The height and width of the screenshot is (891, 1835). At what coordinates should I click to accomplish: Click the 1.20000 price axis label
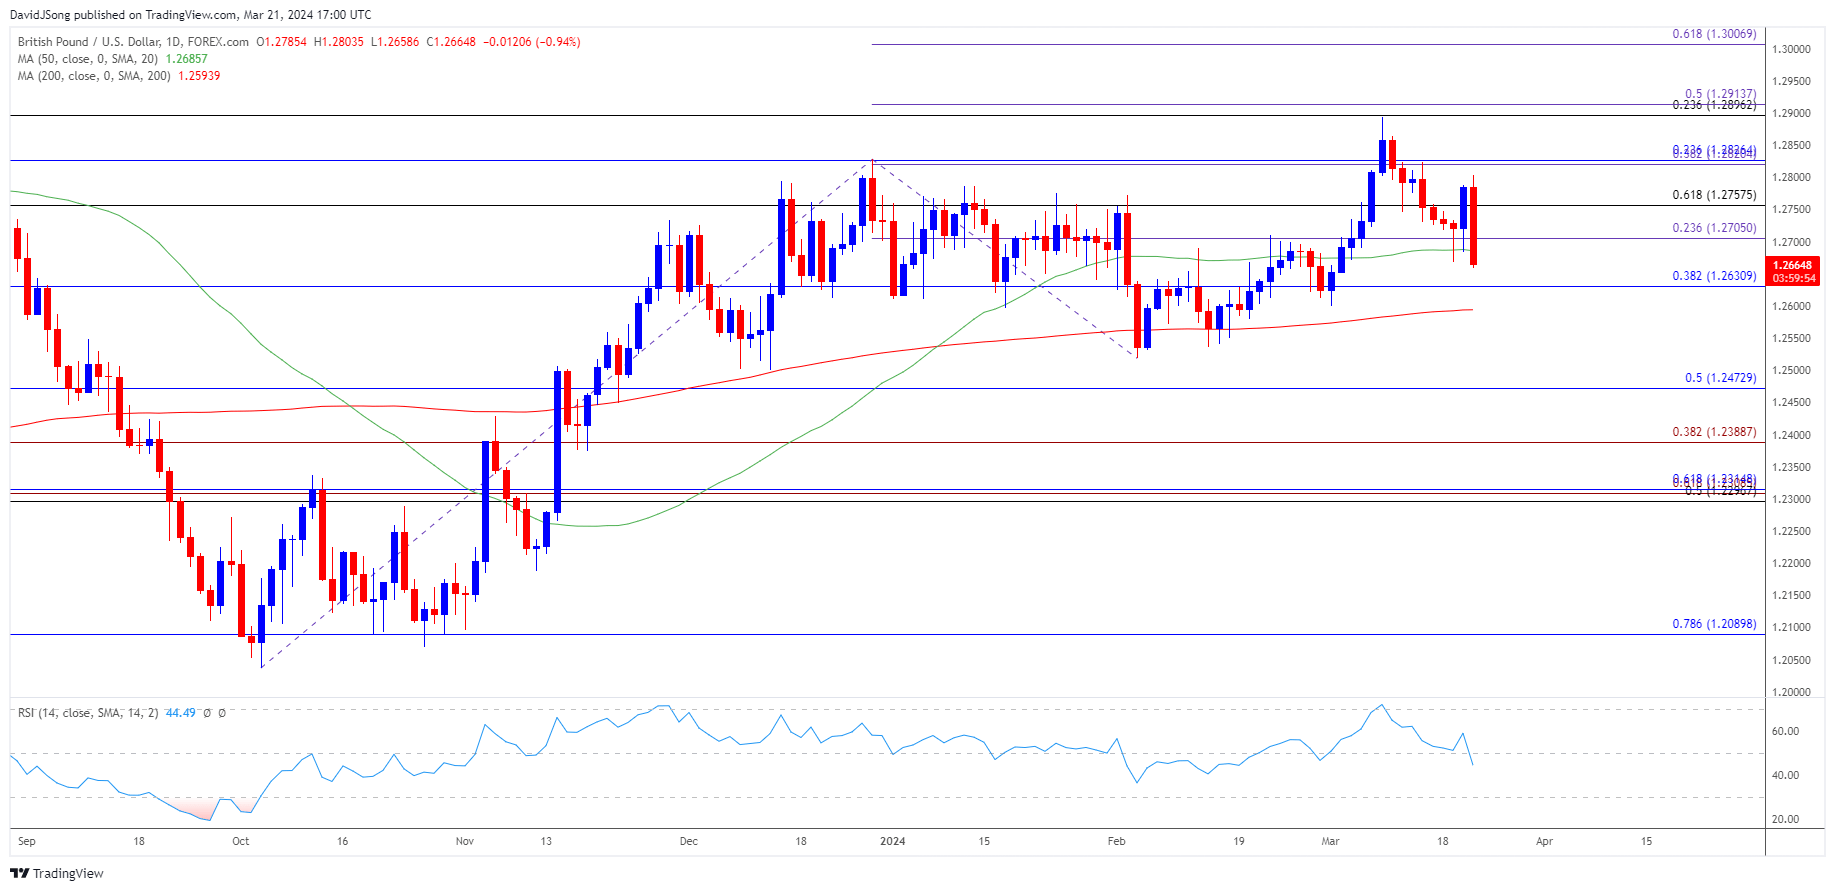click(x=1792, y=692)
